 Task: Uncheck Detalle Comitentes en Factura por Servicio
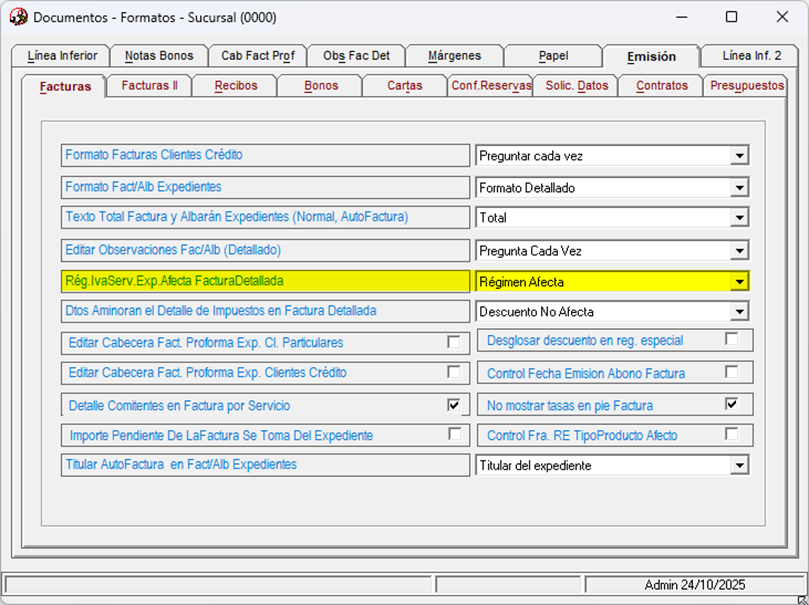tap(454, 405)
